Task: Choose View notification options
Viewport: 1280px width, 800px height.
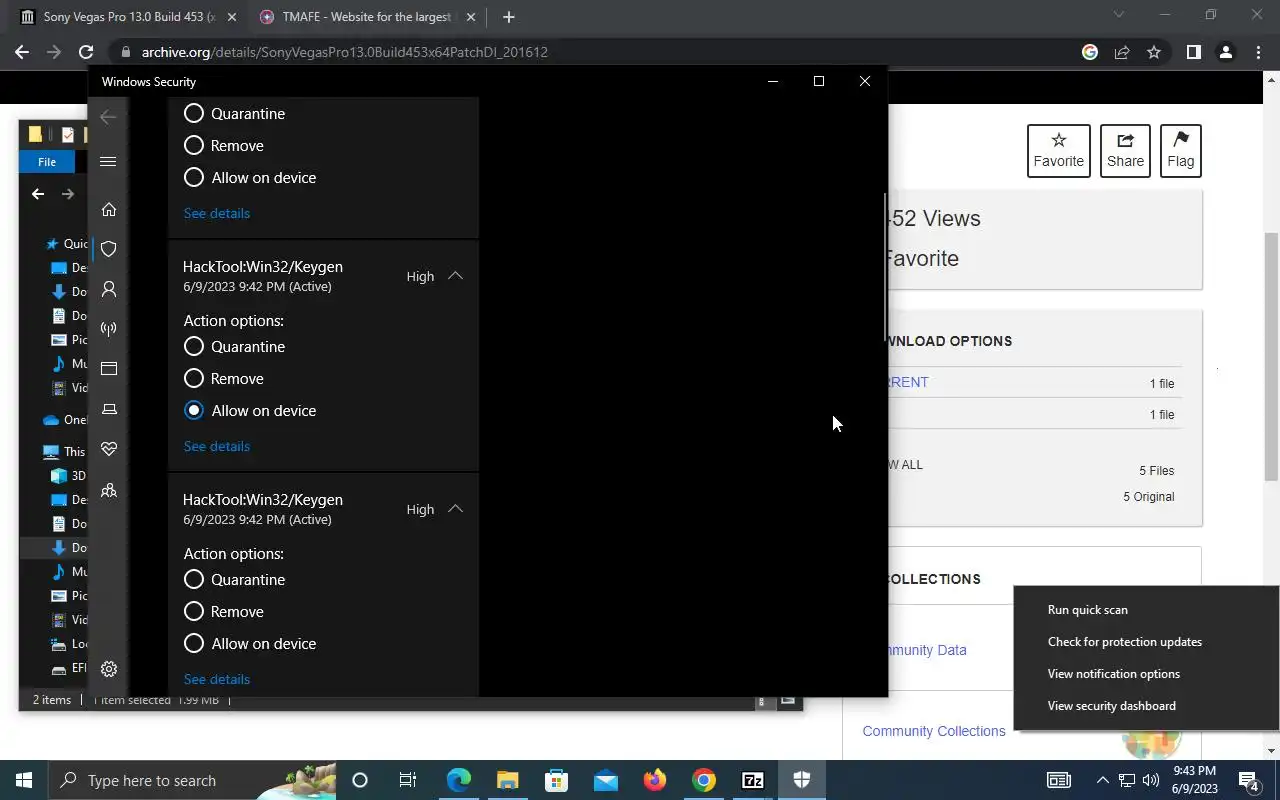Action: (x=1113, y=674)
